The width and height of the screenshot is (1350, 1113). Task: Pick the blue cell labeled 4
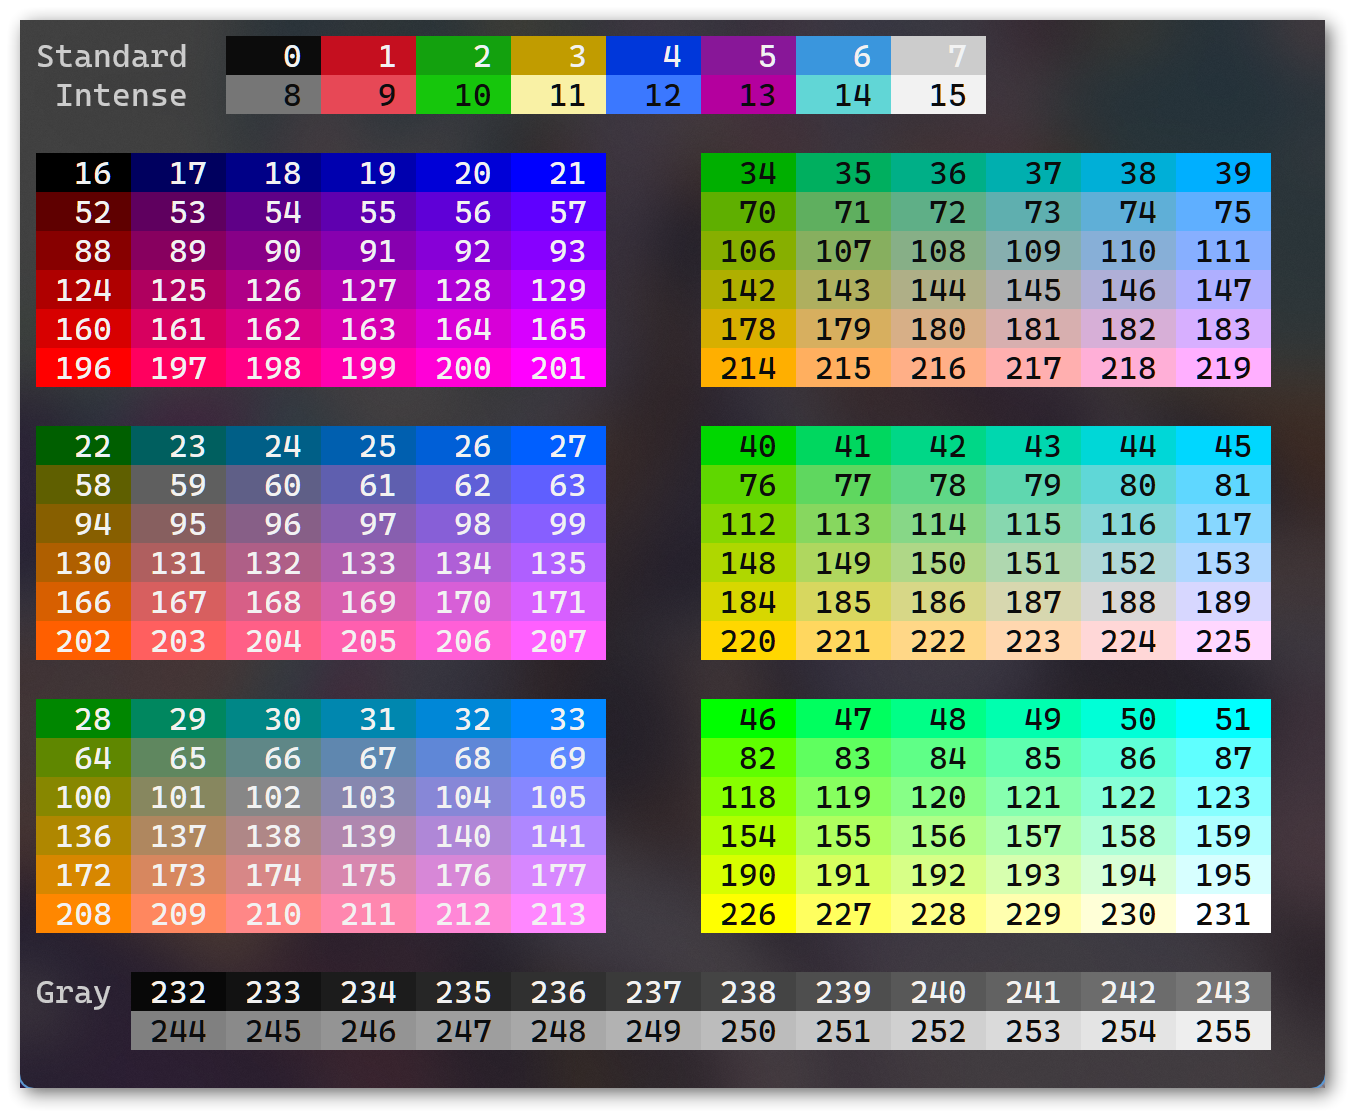[653, 56]
